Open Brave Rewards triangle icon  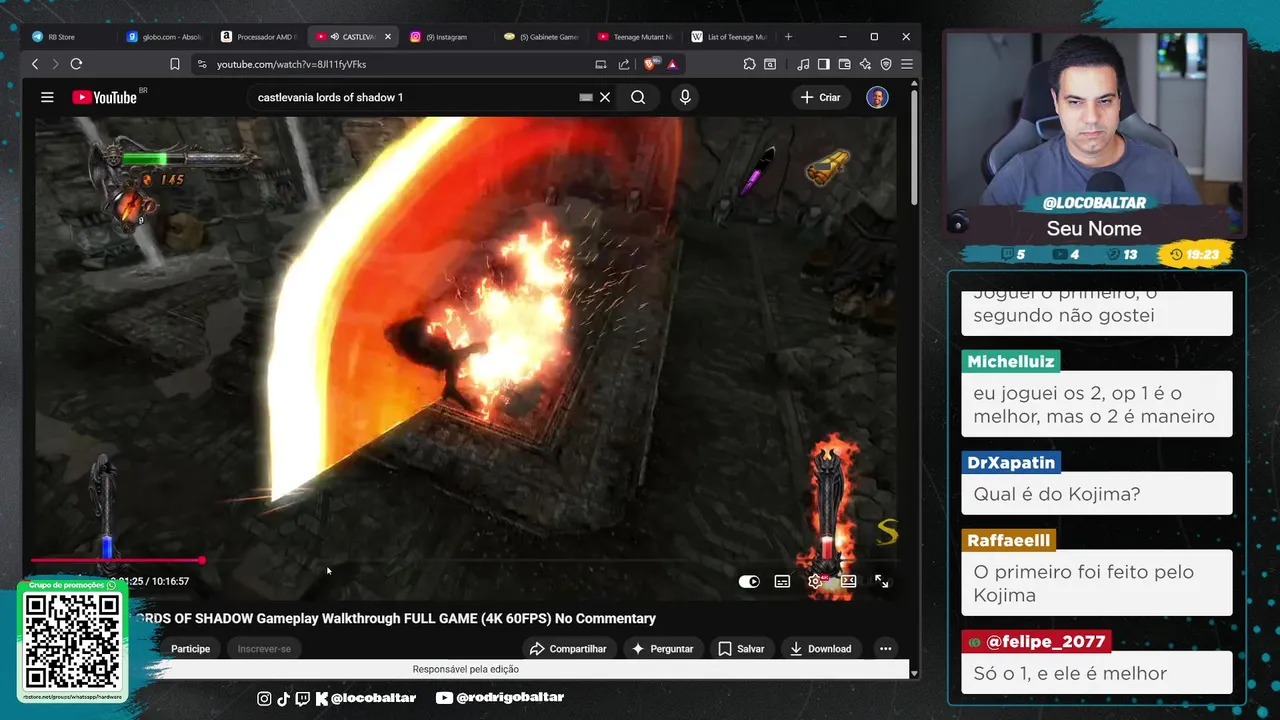[672, 64]
